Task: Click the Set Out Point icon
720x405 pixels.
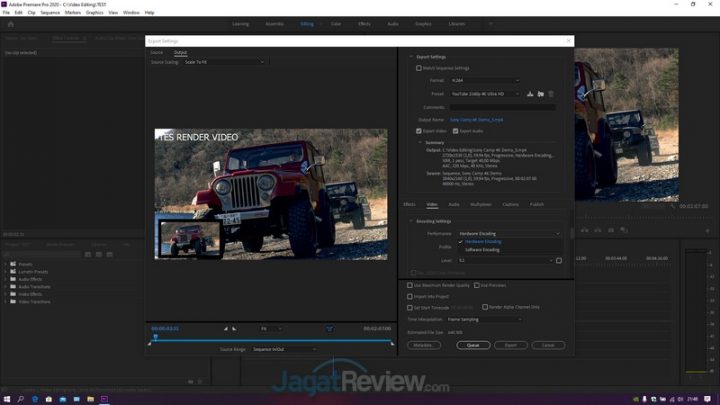Action: point(236,328)
